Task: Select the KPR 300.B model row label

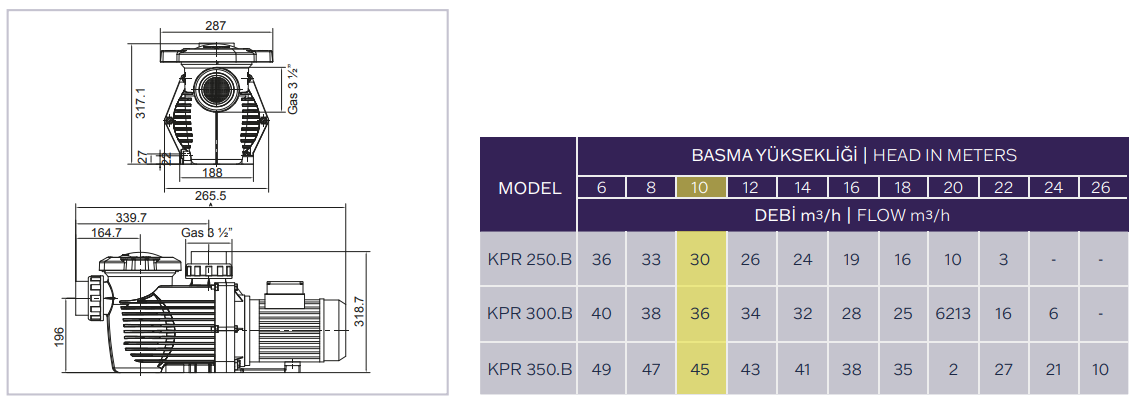Action: 530,314
